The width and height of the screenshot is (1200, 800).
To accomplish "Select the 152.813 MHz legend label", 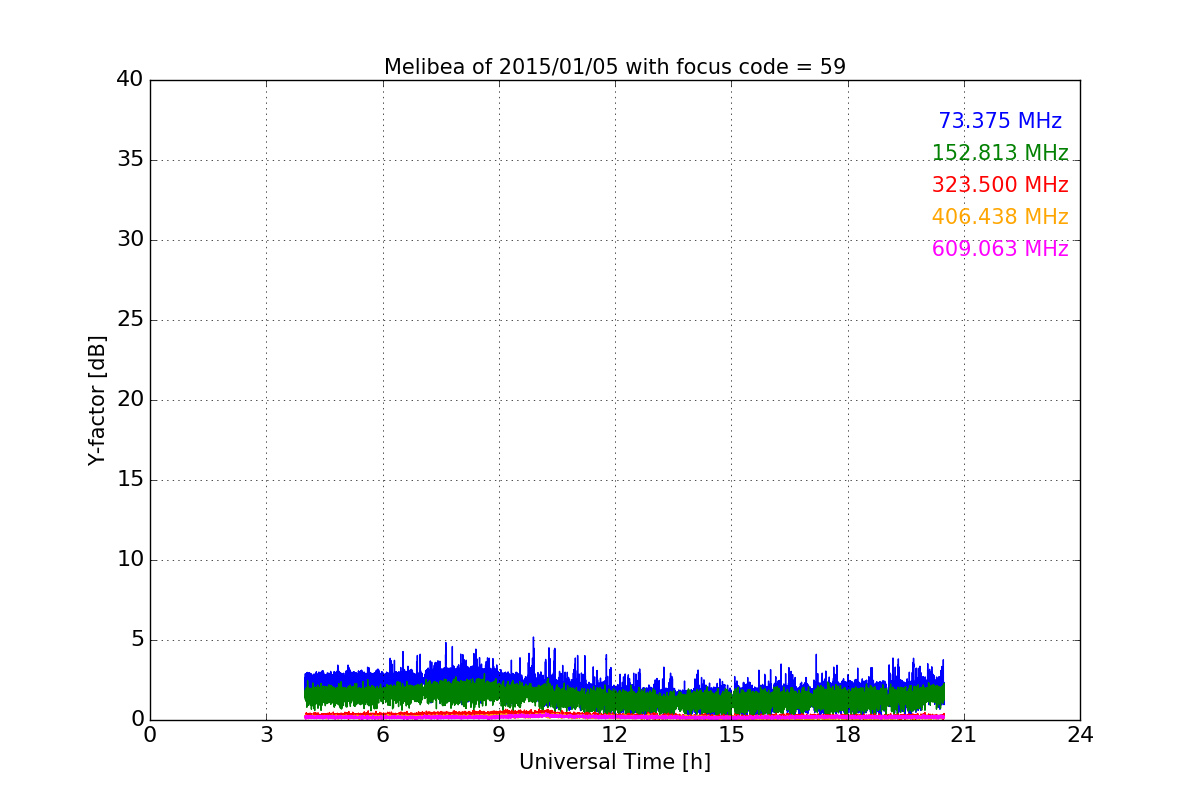I will pyautogui.click(x=1000, y=153).
